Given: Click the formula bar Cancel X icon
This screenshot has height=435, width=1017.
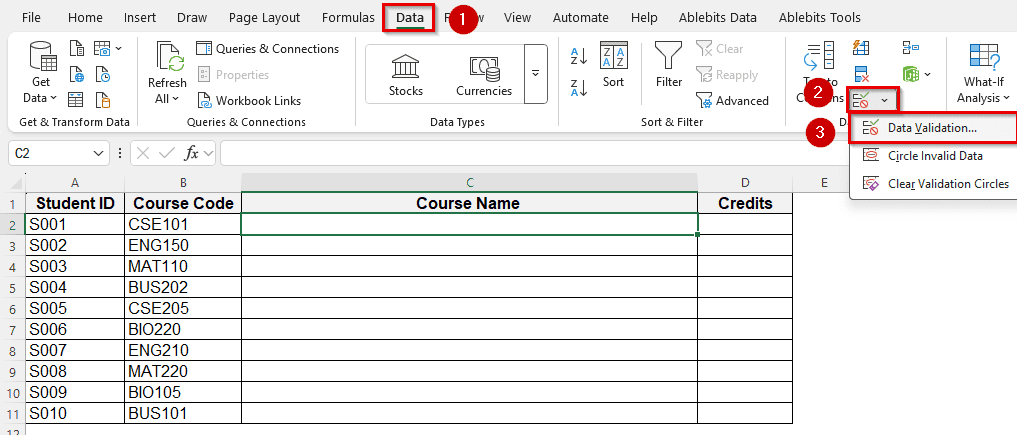Looking at the screenshot, I should [x=143, y=154].
